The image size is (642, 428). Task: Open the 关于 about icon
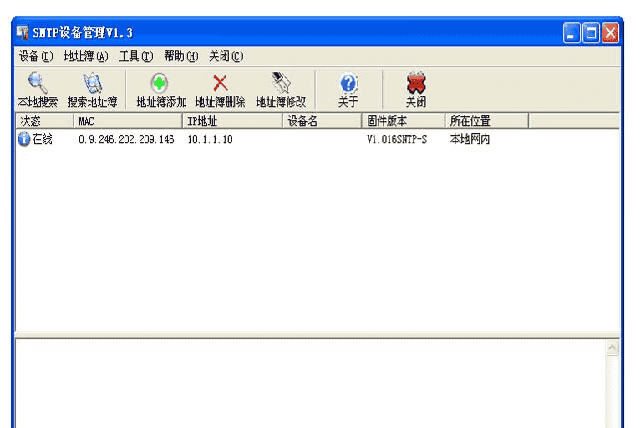click(x=348, y=84)
